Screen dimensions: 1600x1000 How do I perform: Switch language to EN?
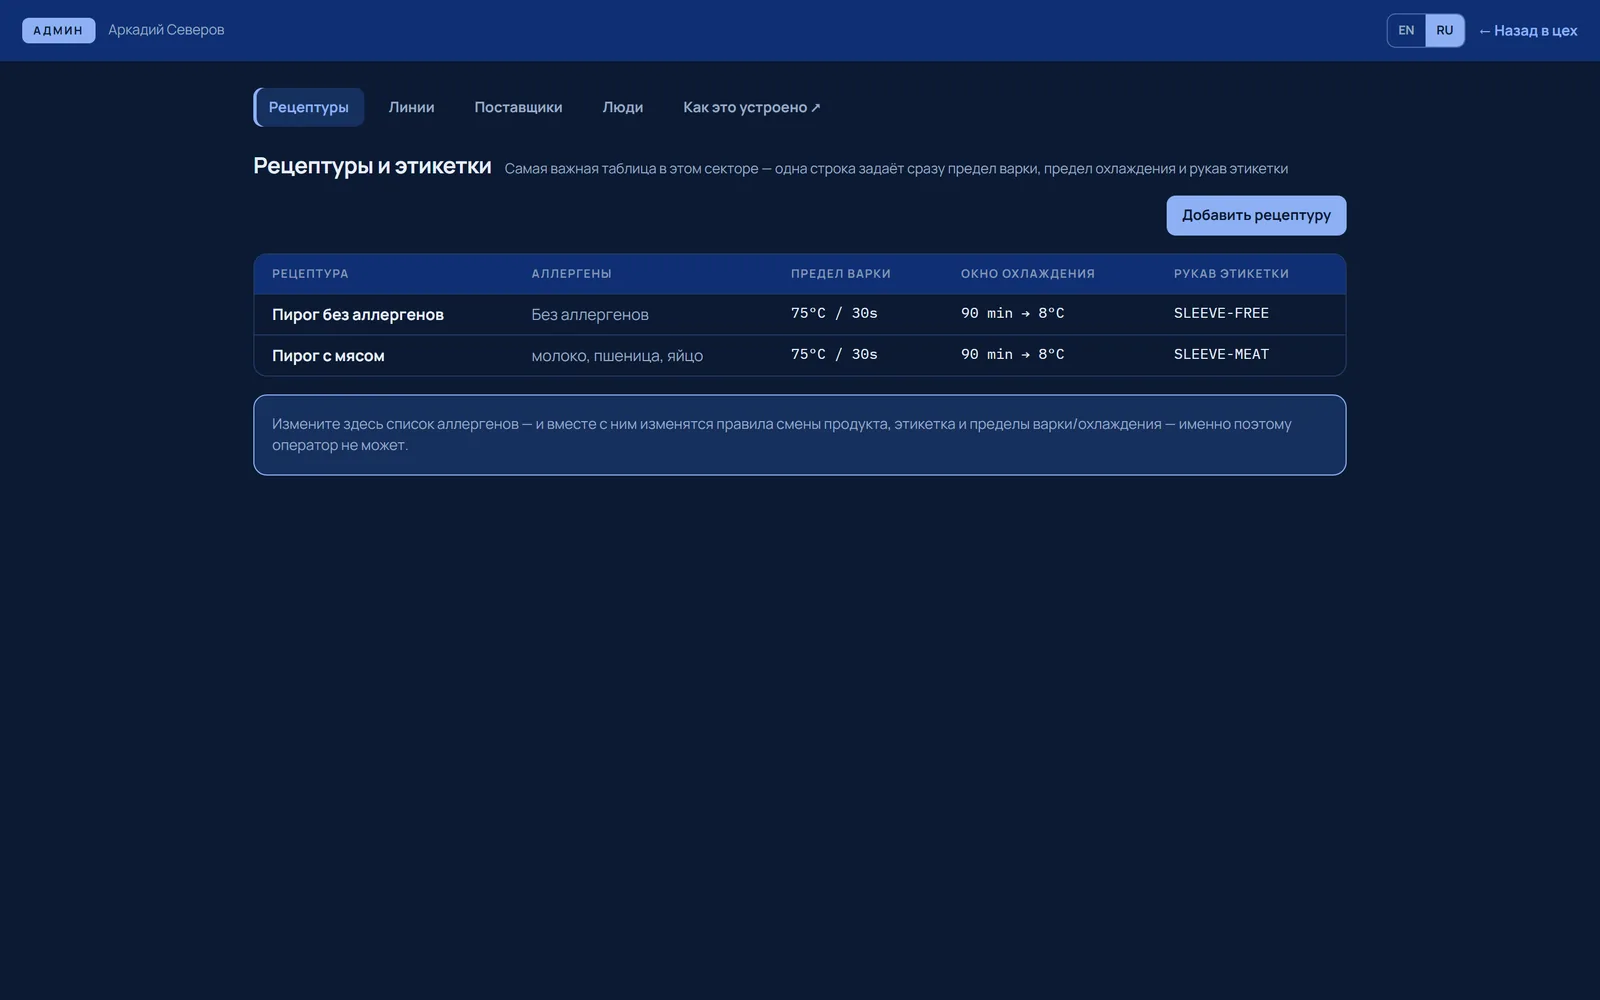click(x=1406, y=30)
